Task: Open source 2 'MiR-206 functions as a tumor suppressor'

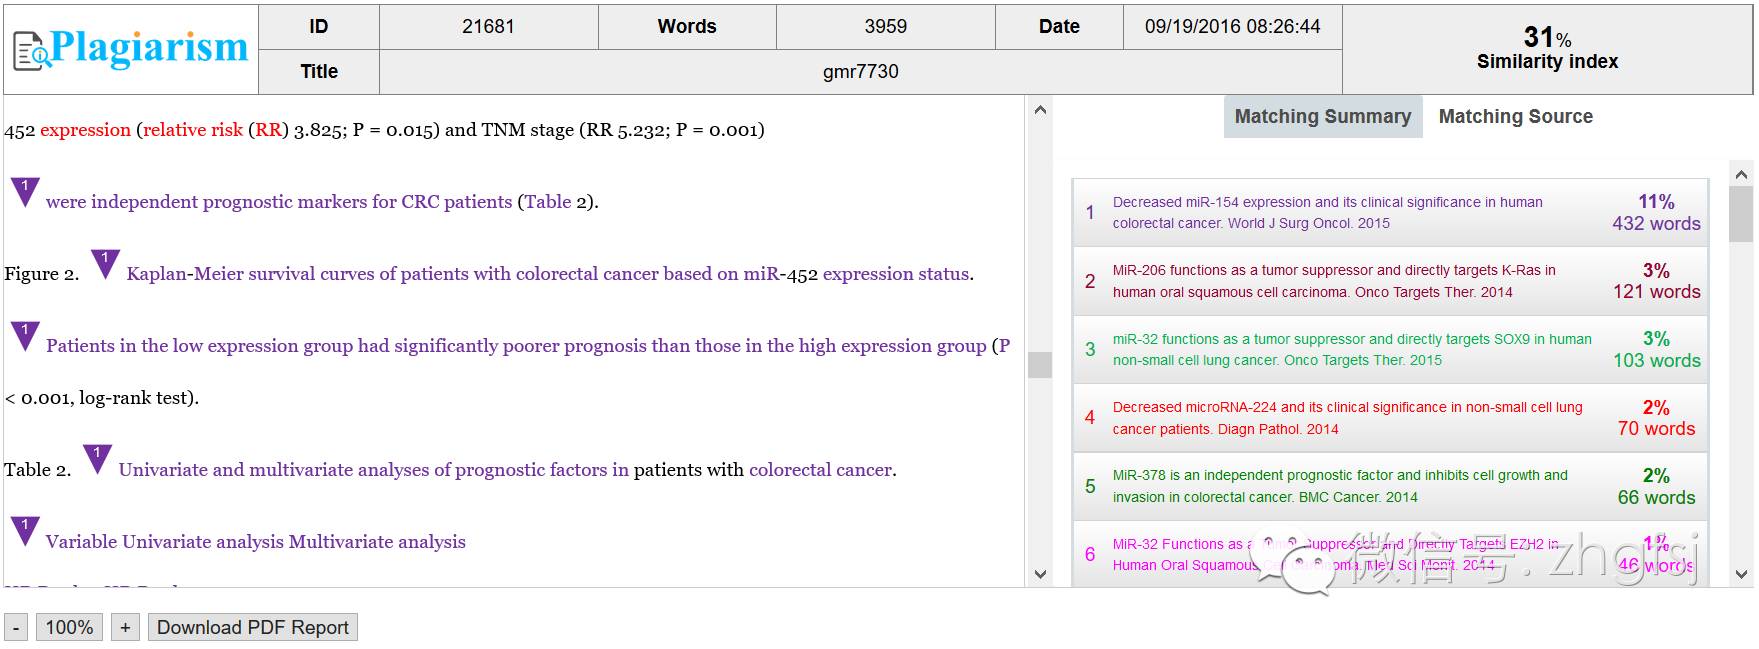Action: click(x=1390, y=281)
